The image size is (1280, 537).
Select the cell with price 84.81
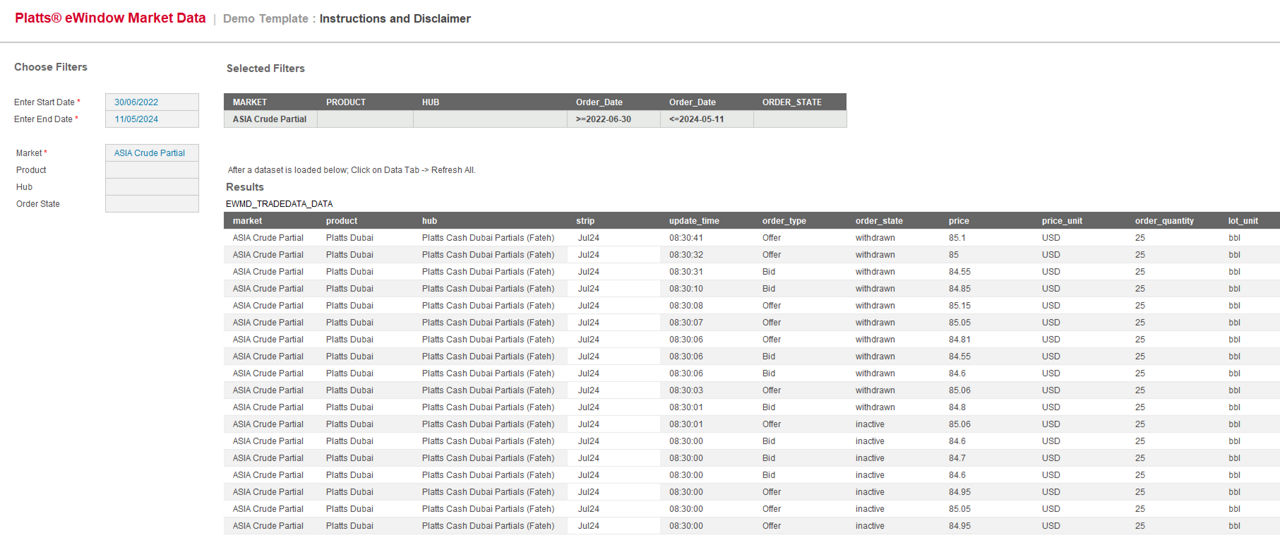960,339
